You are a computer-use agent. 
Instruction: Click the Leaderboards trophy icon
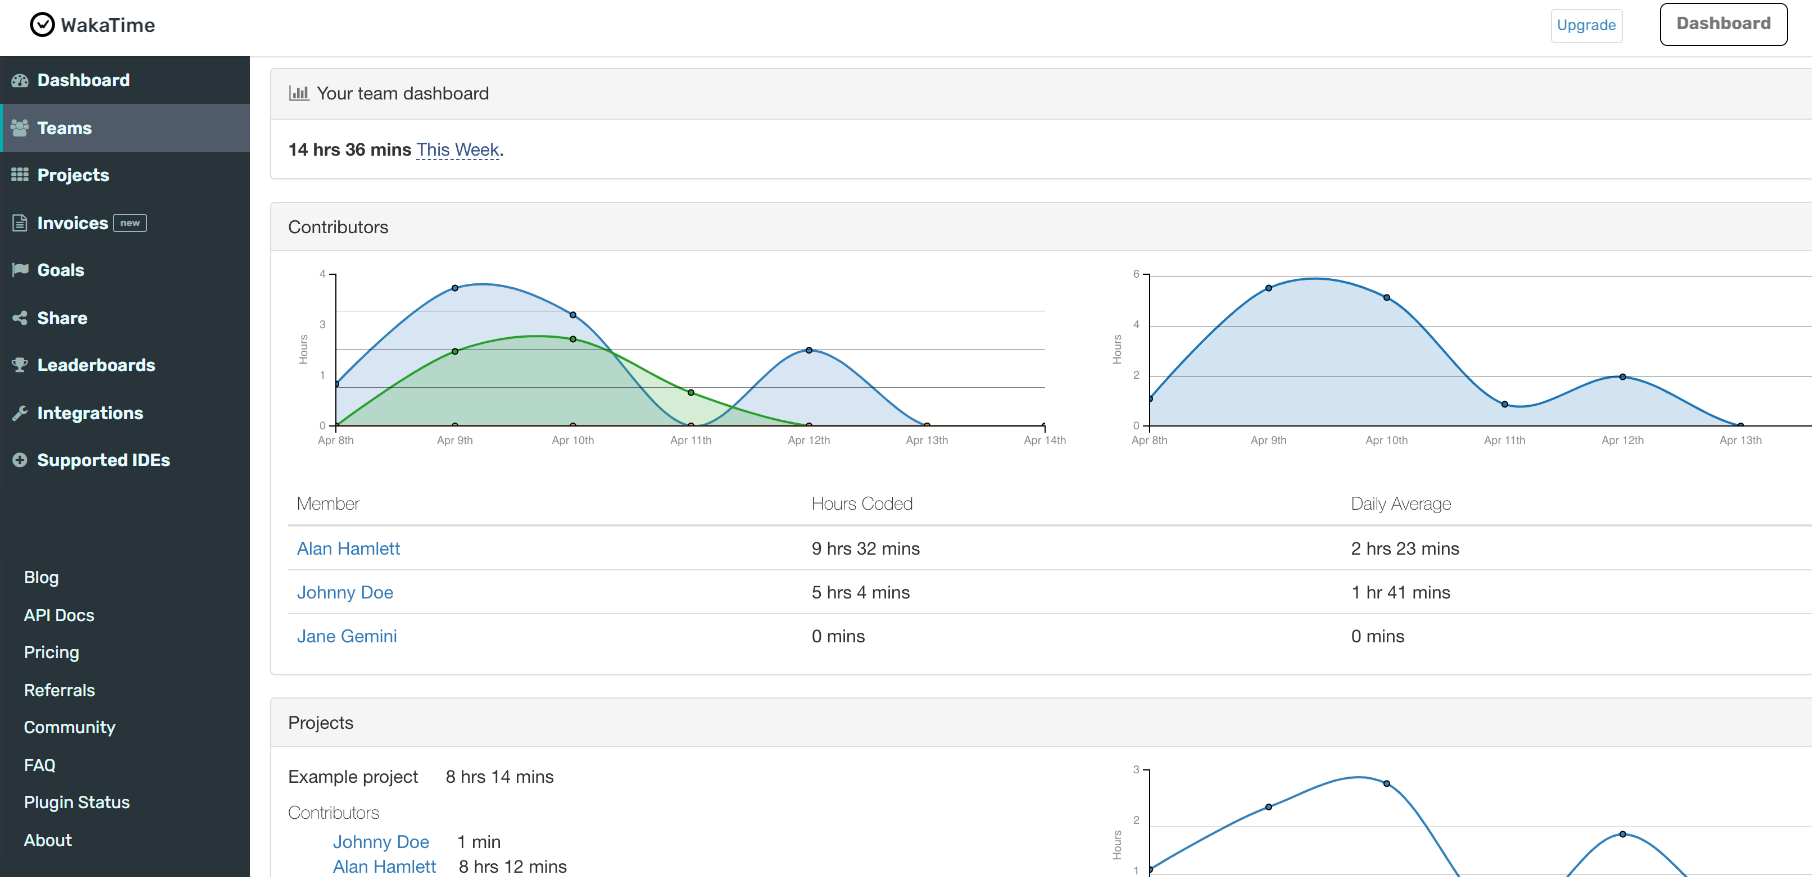tap(20, 365)
